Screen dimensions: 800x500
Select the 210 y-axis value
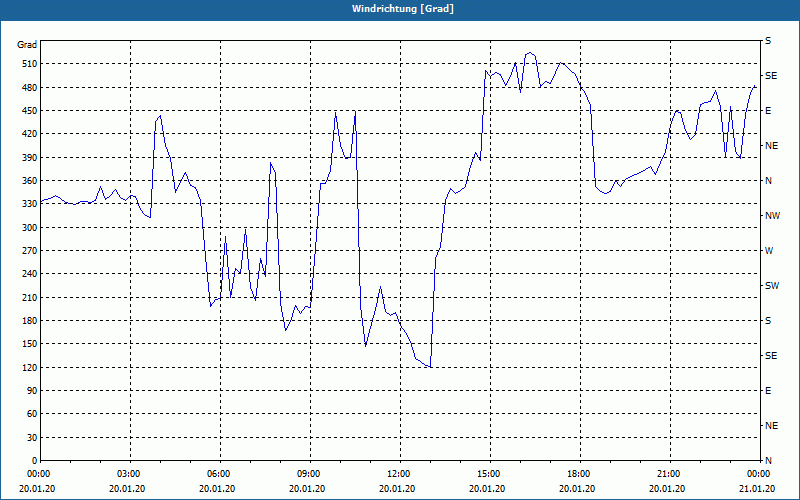[29, 297]
